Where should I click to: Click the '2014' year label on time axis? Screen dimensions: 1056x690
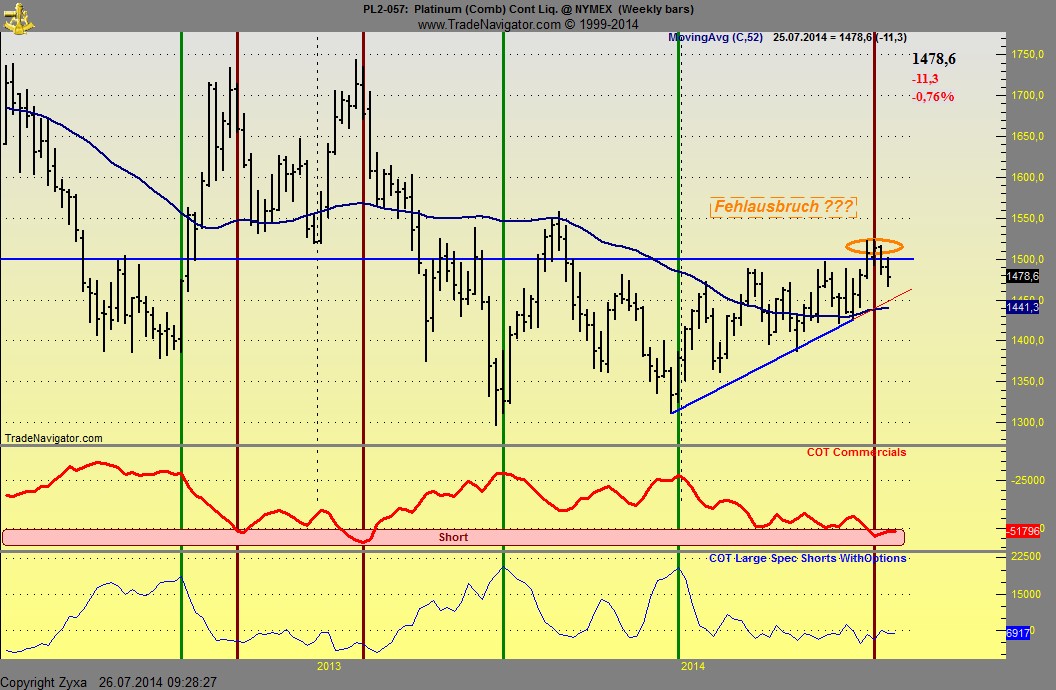[x=693, y=666]
